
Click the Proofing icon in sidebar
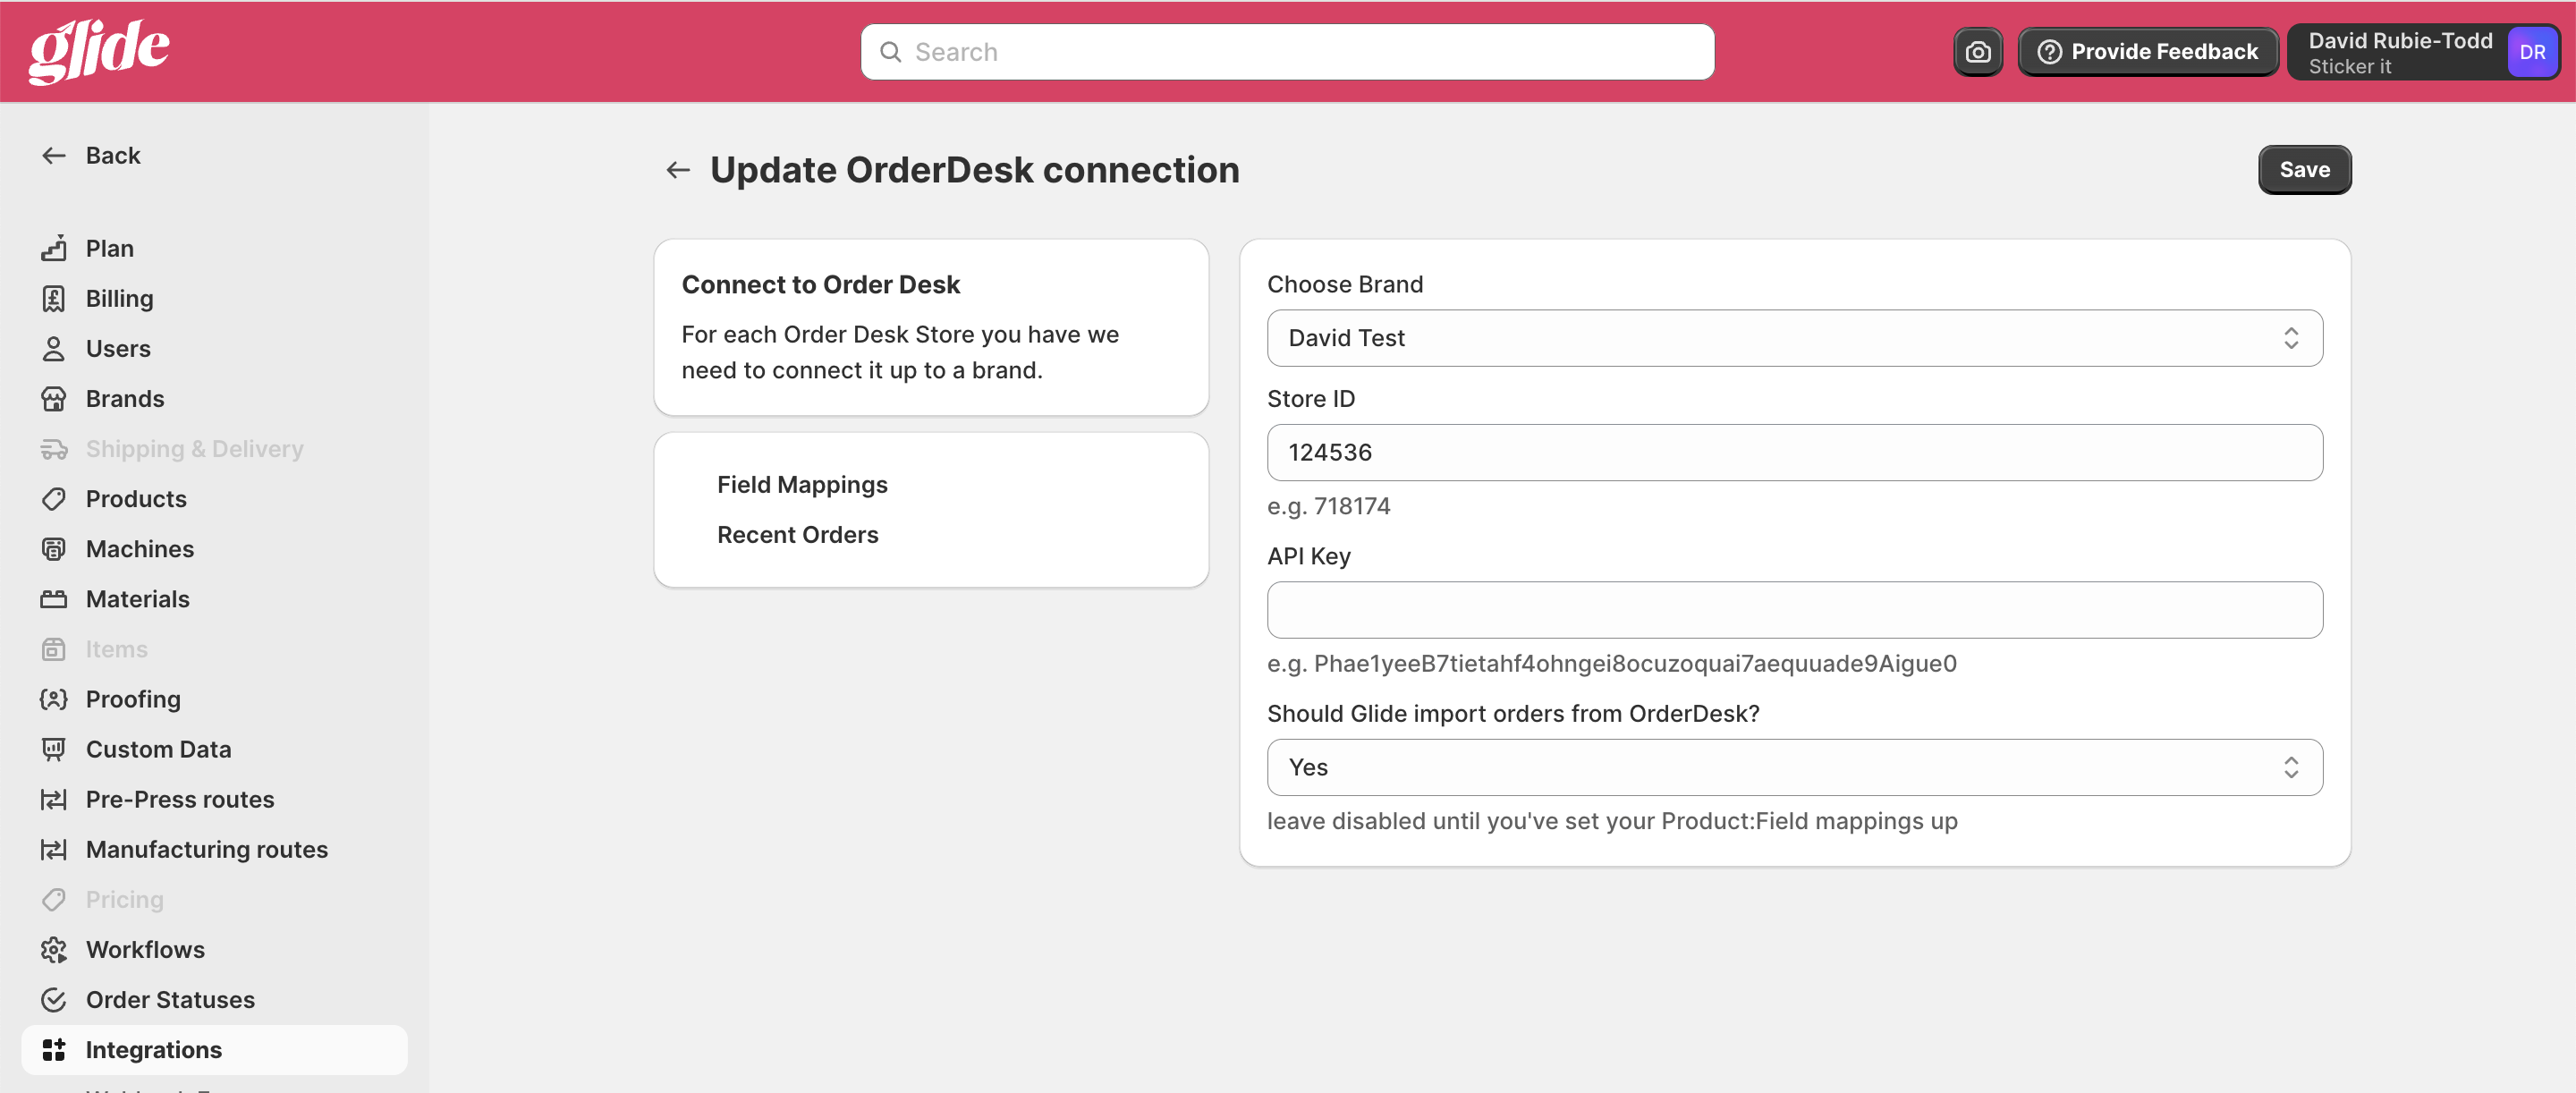click(x=54, y=699)
